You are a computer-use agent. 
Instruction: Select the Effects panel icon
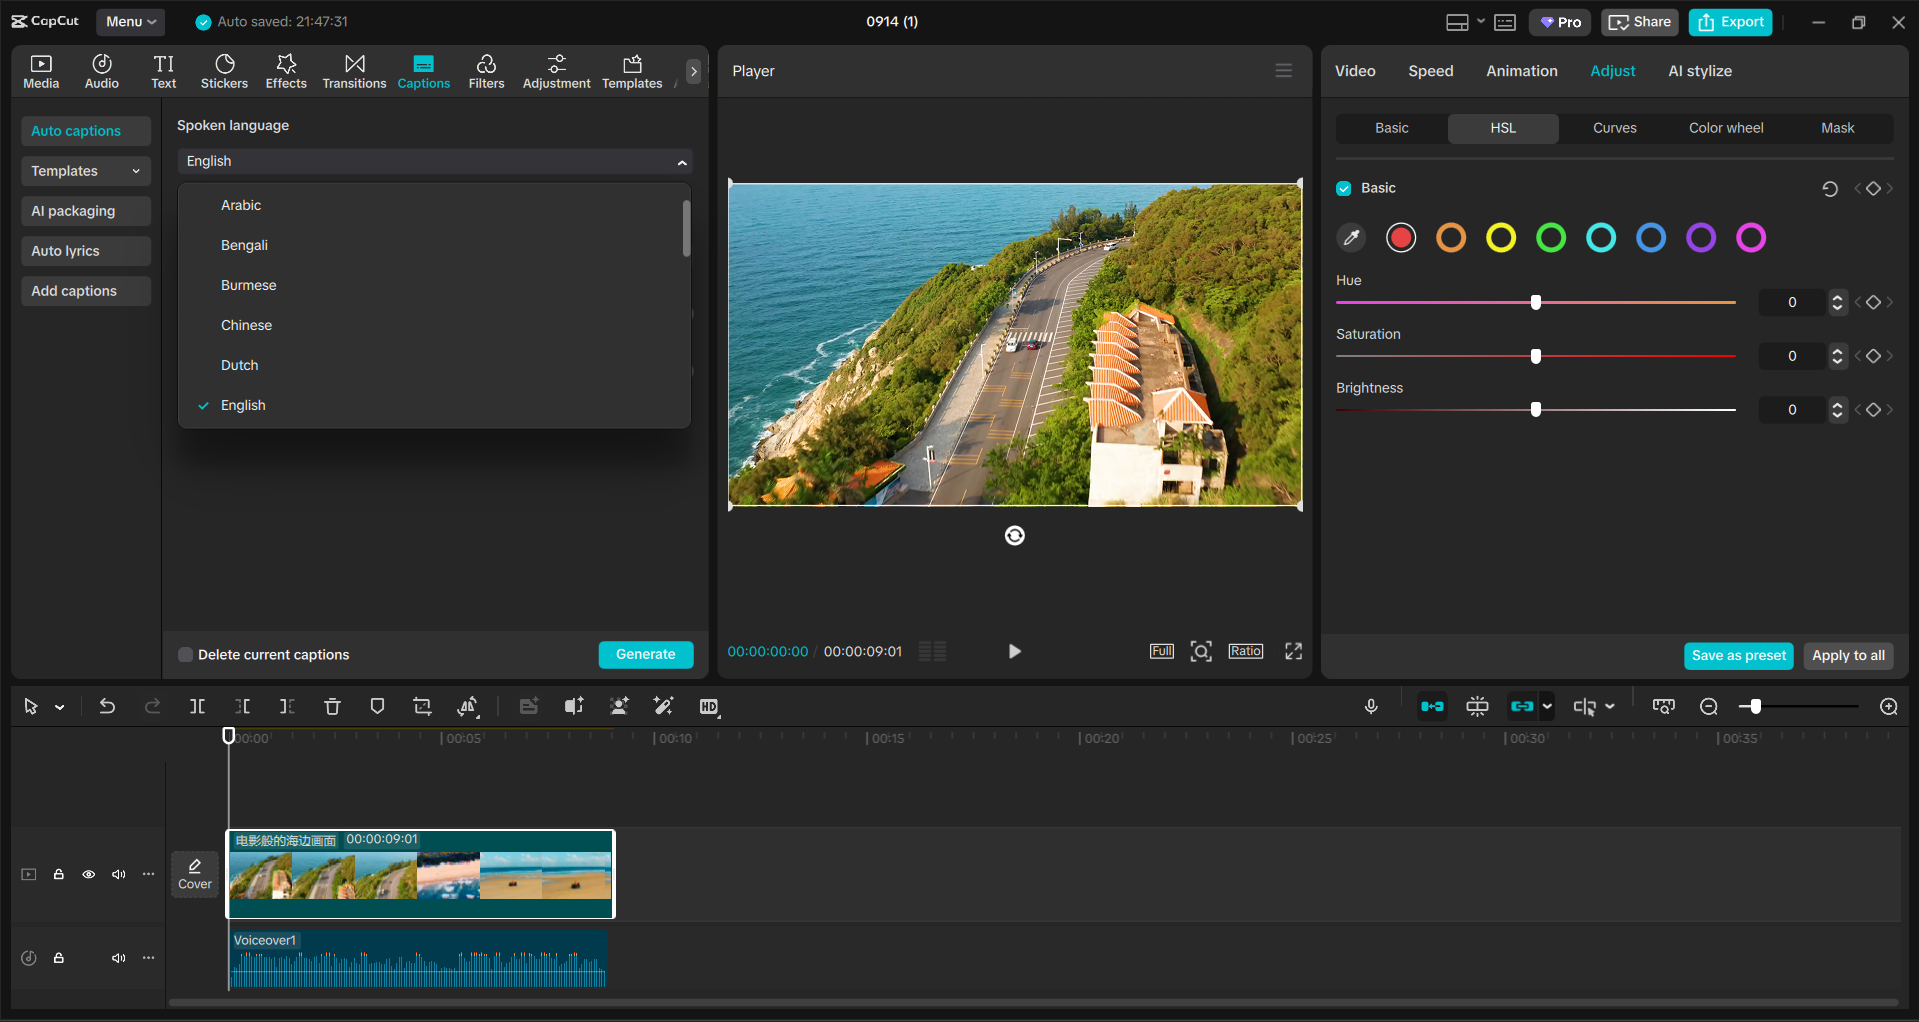pyautogui.click(x=285, y=70)
